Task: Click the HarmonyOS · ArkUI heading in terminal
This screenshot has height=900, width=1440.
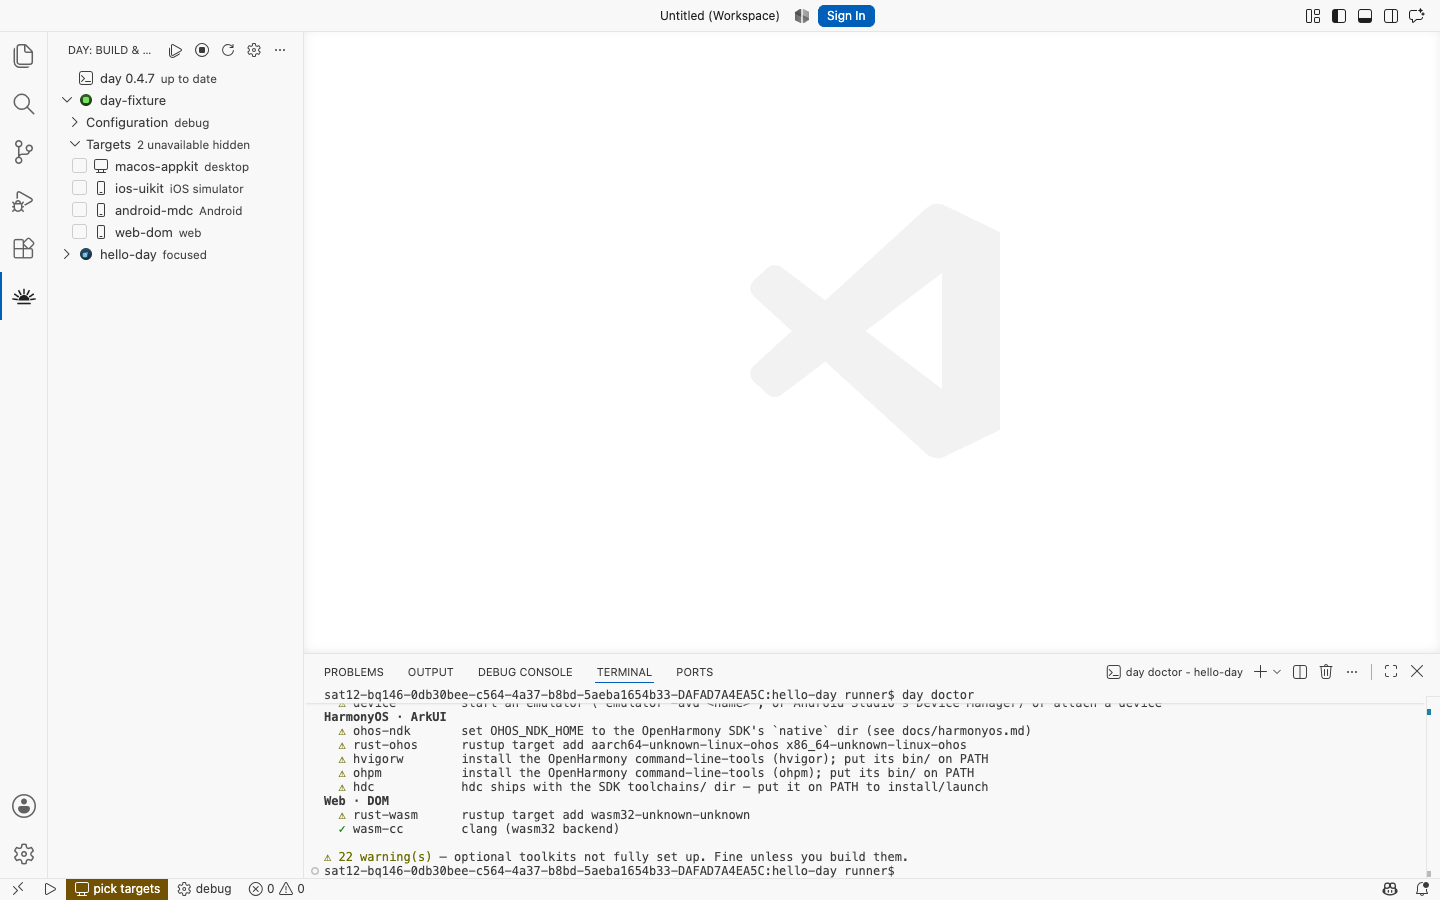Action: tap(385, 717)
